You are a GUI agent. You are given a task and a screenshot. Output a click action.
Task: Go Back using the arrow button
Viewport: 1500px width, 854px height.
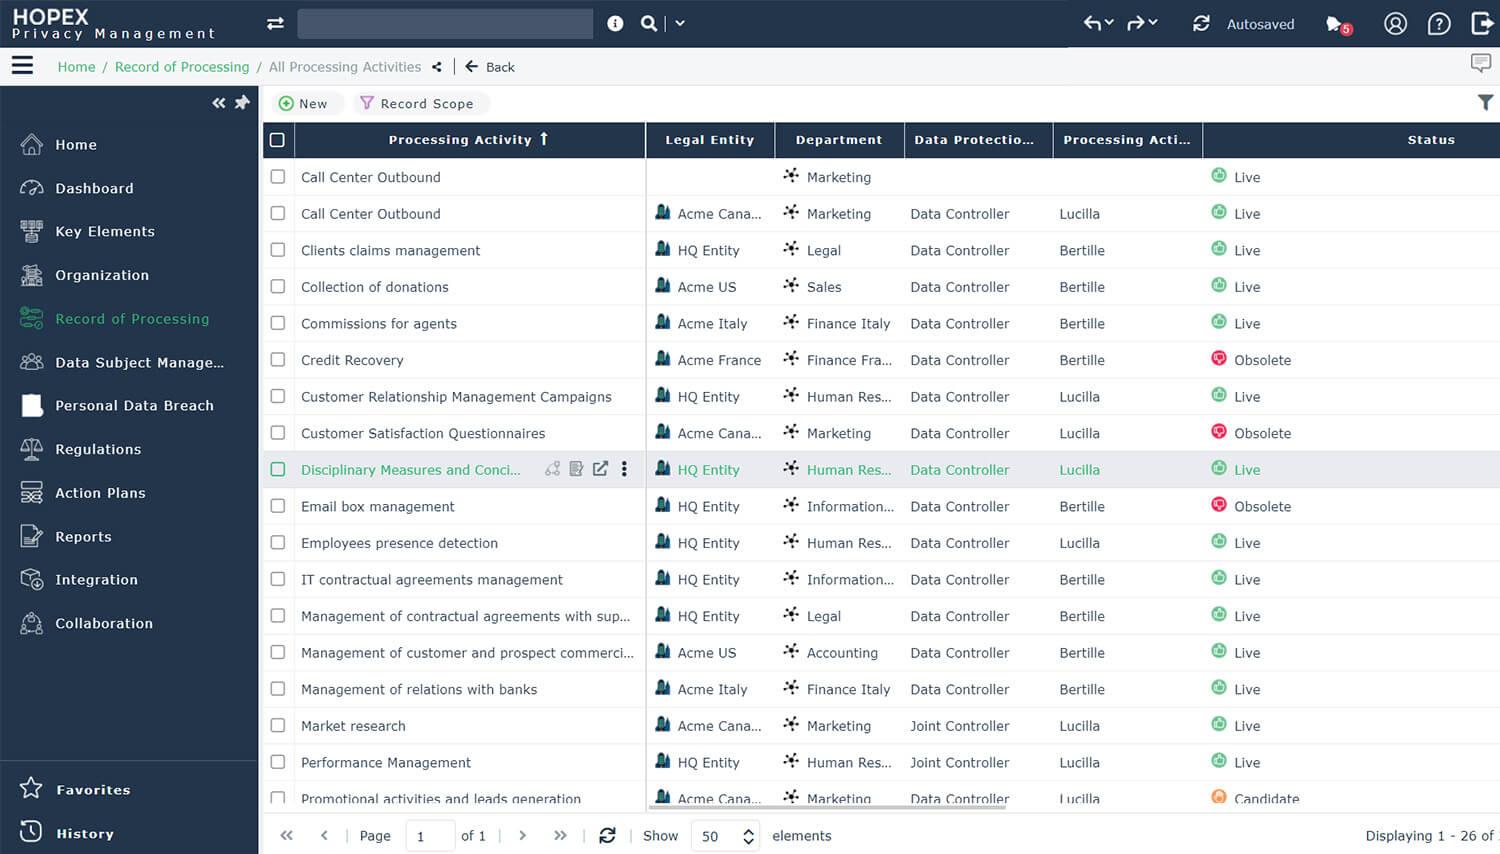490,67
